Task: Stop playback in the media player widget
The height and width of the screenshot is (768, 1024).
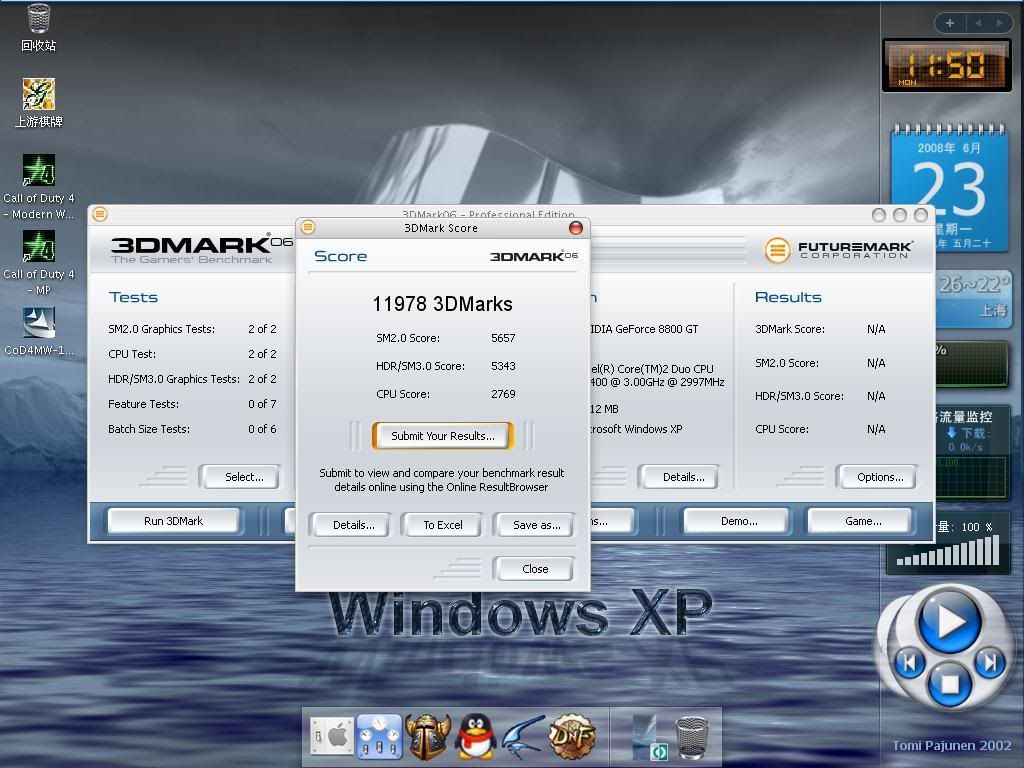Action: [949, 684]
